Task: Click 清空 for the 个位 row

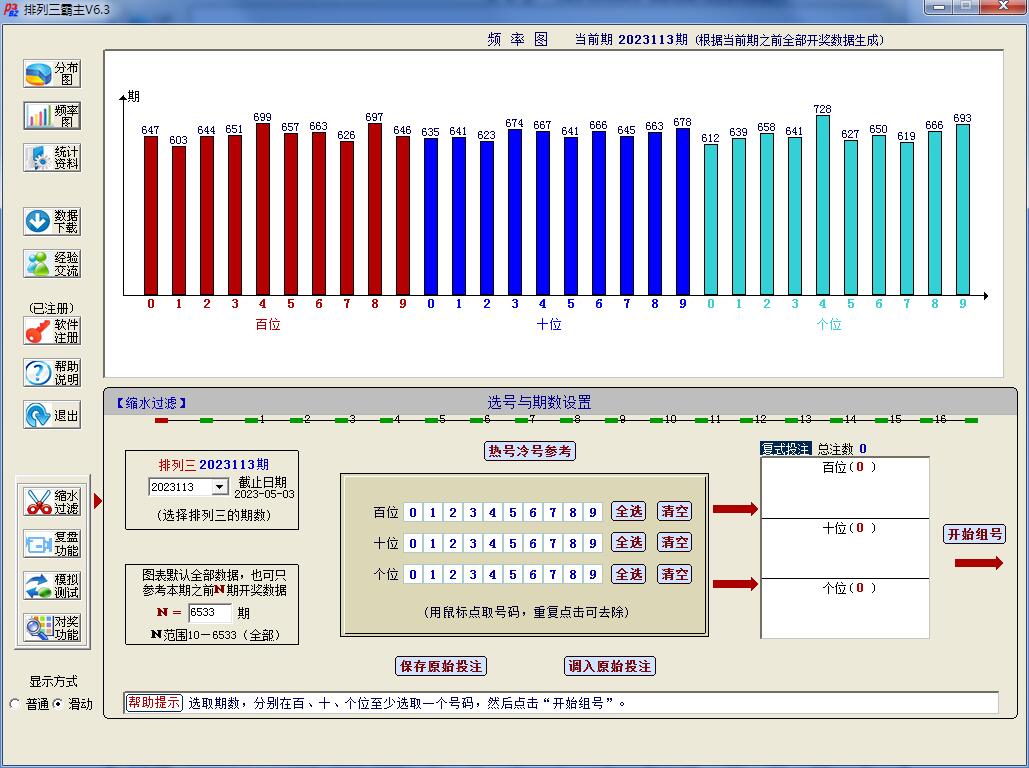Action: [x=675, y=574]
